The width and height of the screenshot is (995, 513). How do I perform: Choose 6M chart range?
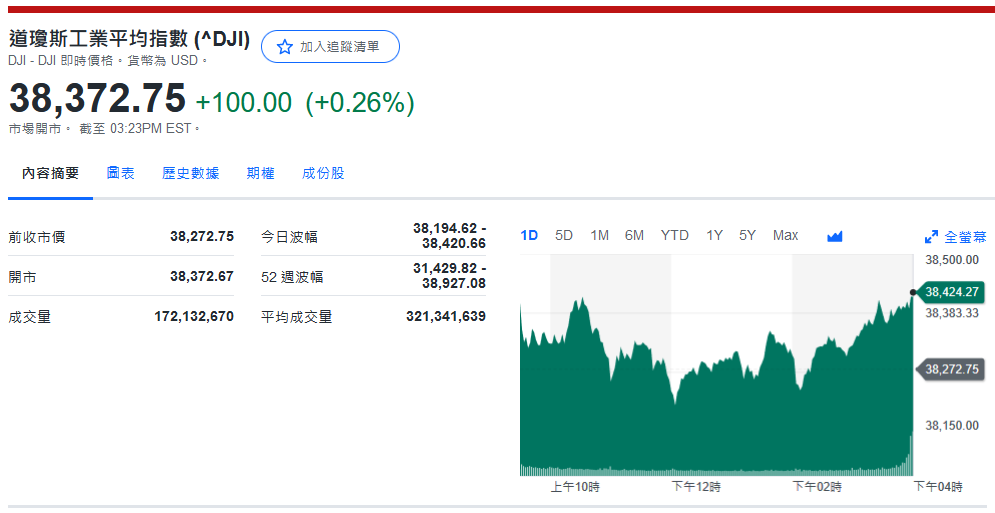(x=634, y=235)
